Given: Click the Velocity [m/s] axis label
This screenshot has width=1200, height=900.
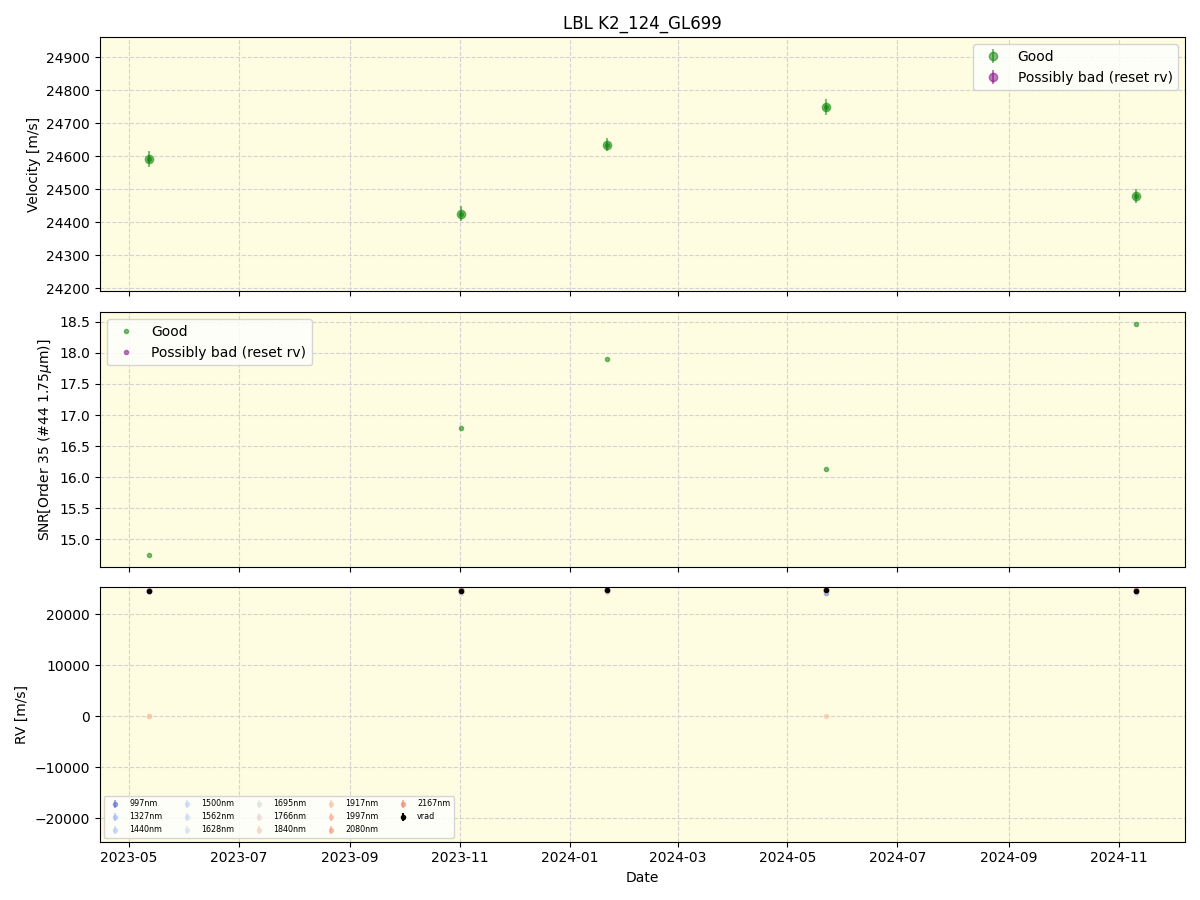Looking at the screenshot, I should point(33,165).
